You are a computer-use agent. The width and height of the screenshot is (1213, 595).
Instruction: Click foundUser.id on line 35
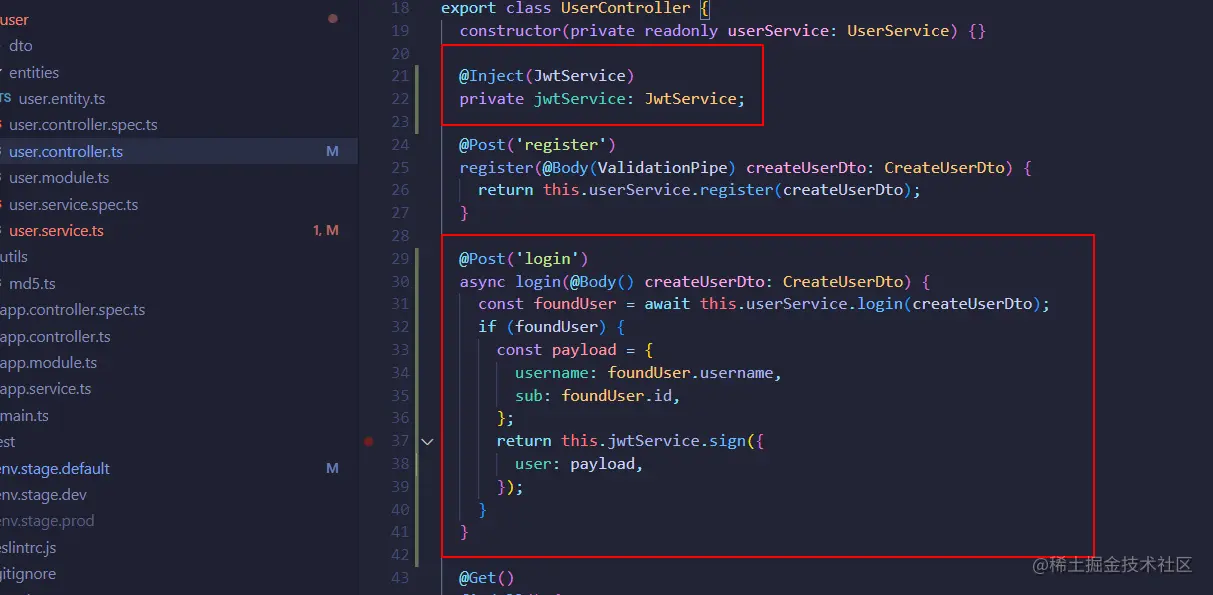tap(616, 396)
